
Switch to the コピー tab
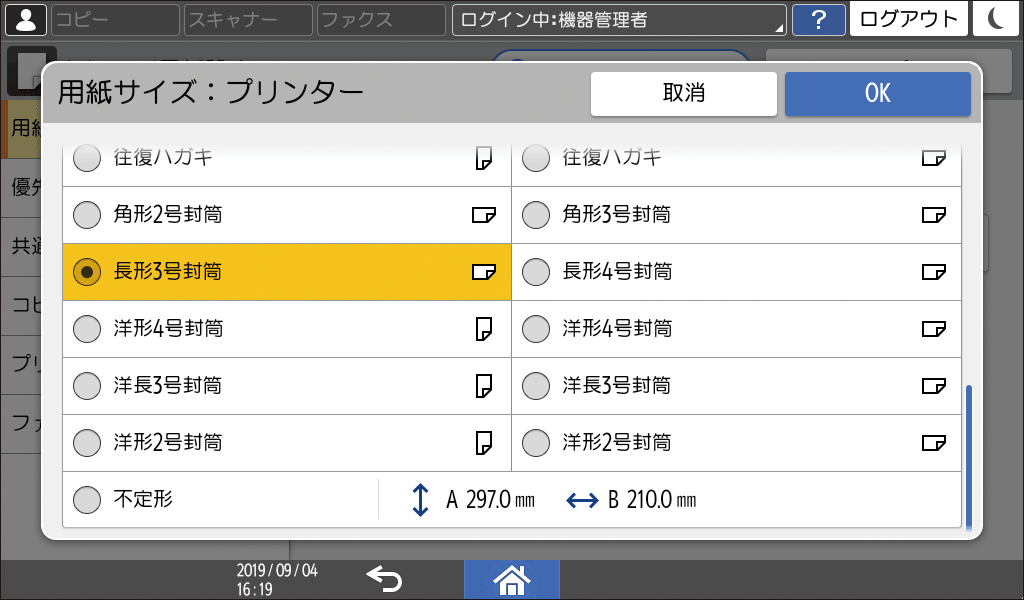coord(114,18)
